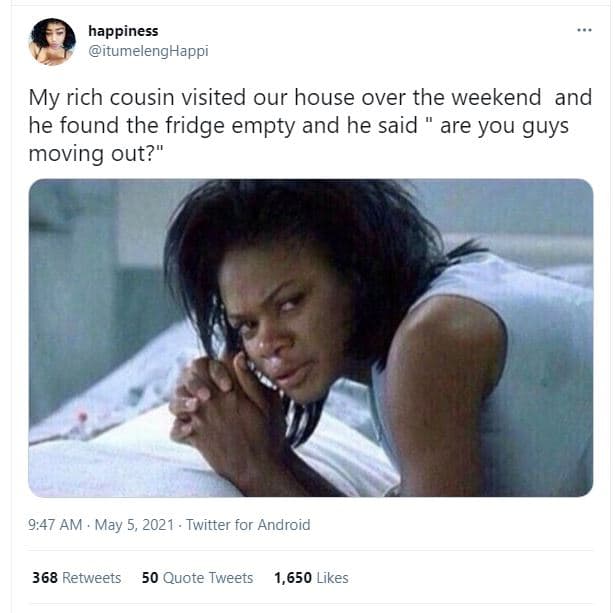View the 50 Quote Tweets

197,578
